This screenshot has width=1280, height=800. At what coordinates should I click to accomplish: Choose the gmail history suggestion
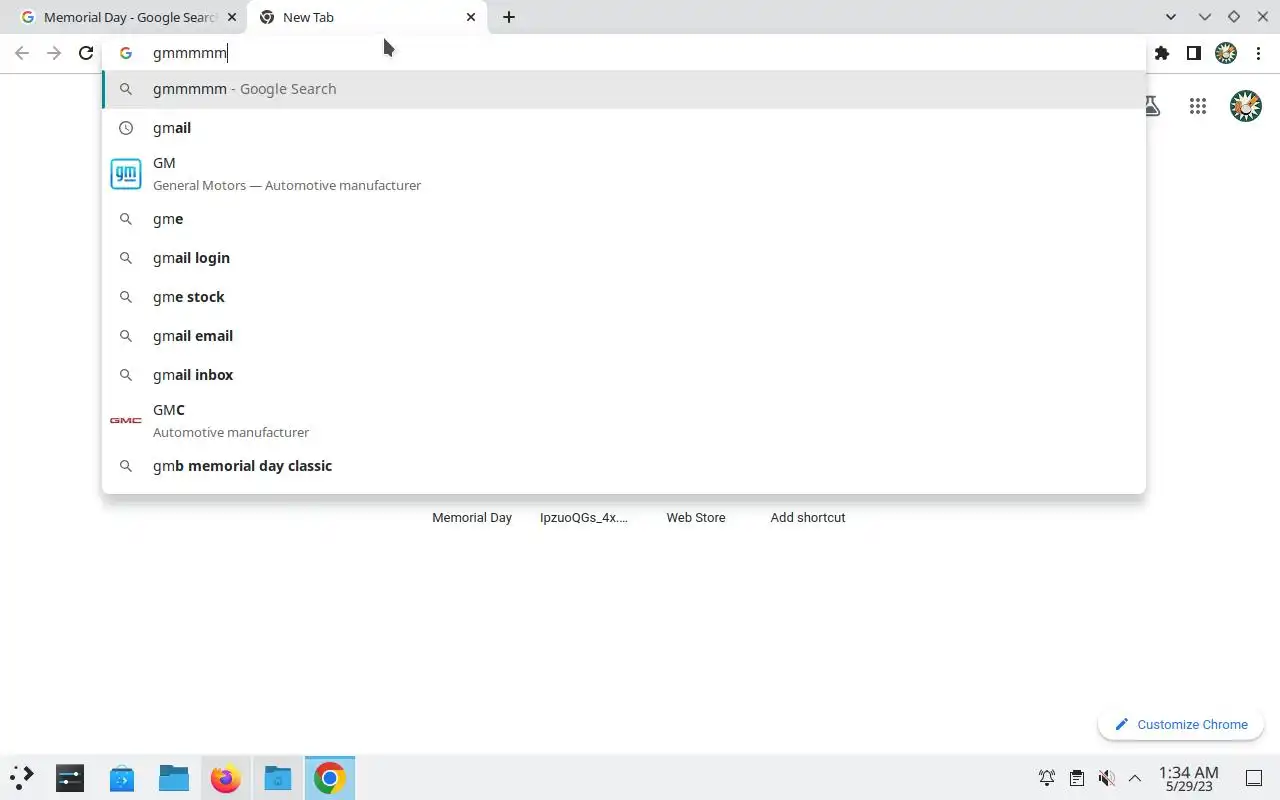[x=624, y=128]
